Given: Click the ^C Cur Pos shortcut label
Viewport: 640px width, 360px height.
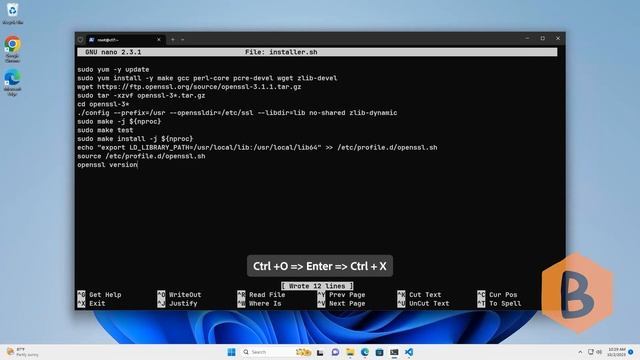Looking at the screenshot, I should [497, 295].
